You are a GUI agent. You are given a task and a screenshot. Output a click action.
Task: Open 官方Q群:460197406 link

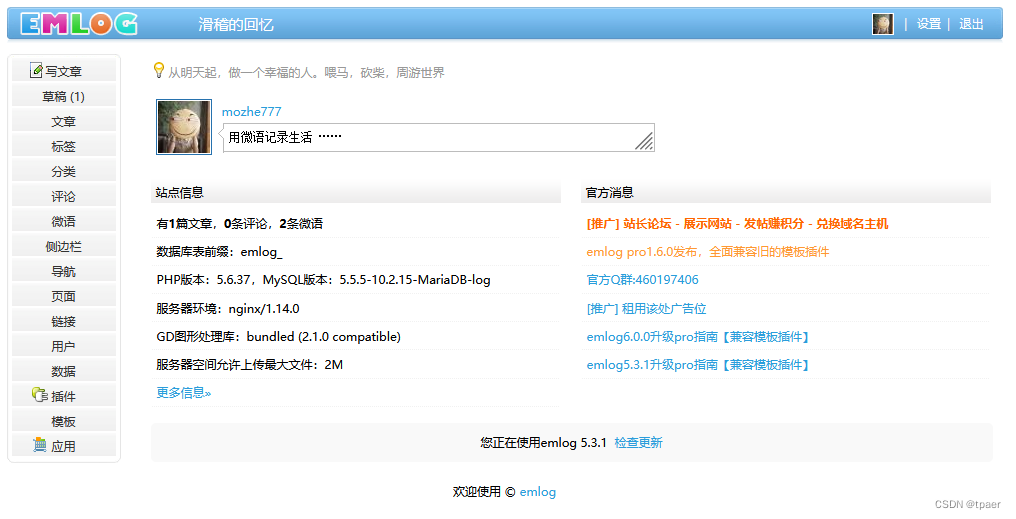(x=642, y=280)
